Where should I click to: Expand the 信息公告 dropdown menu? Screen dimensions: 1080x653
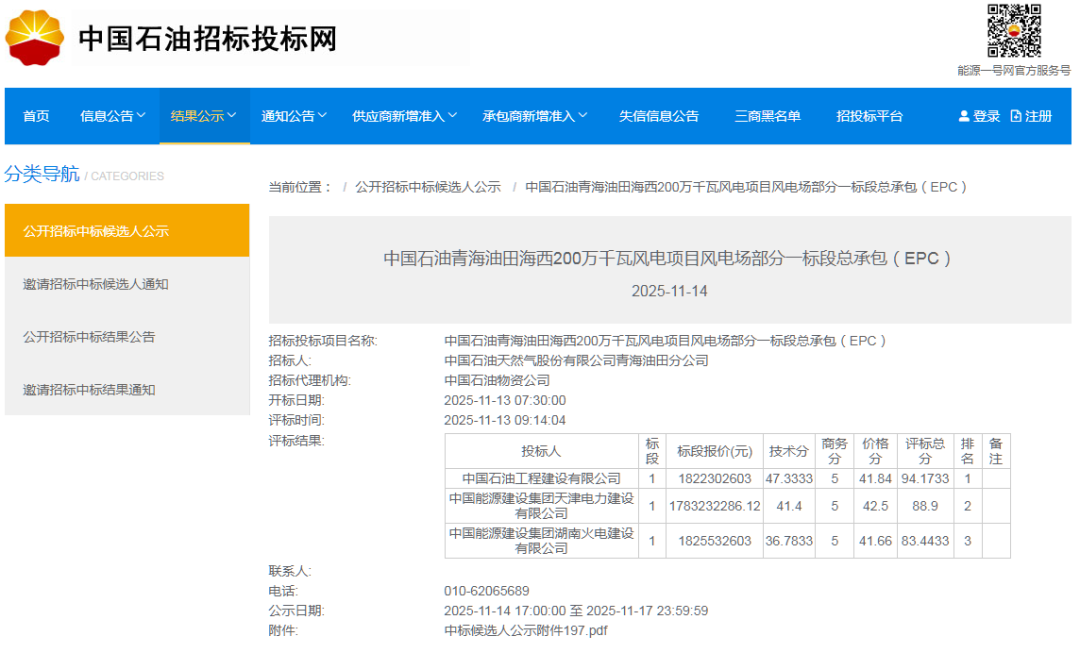tap(113, 116)
